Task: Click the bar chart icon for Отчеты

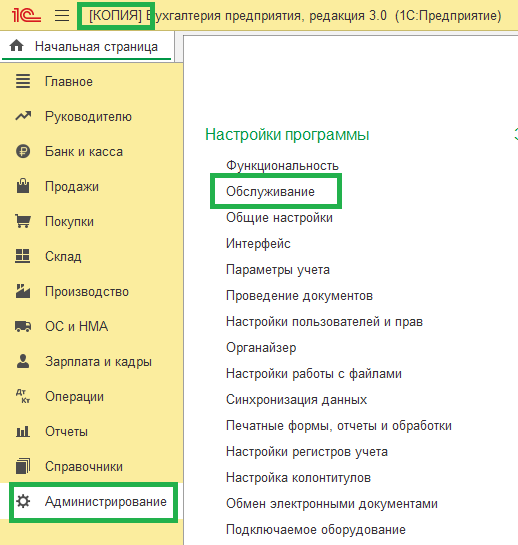Action: (x=23, y=431)
